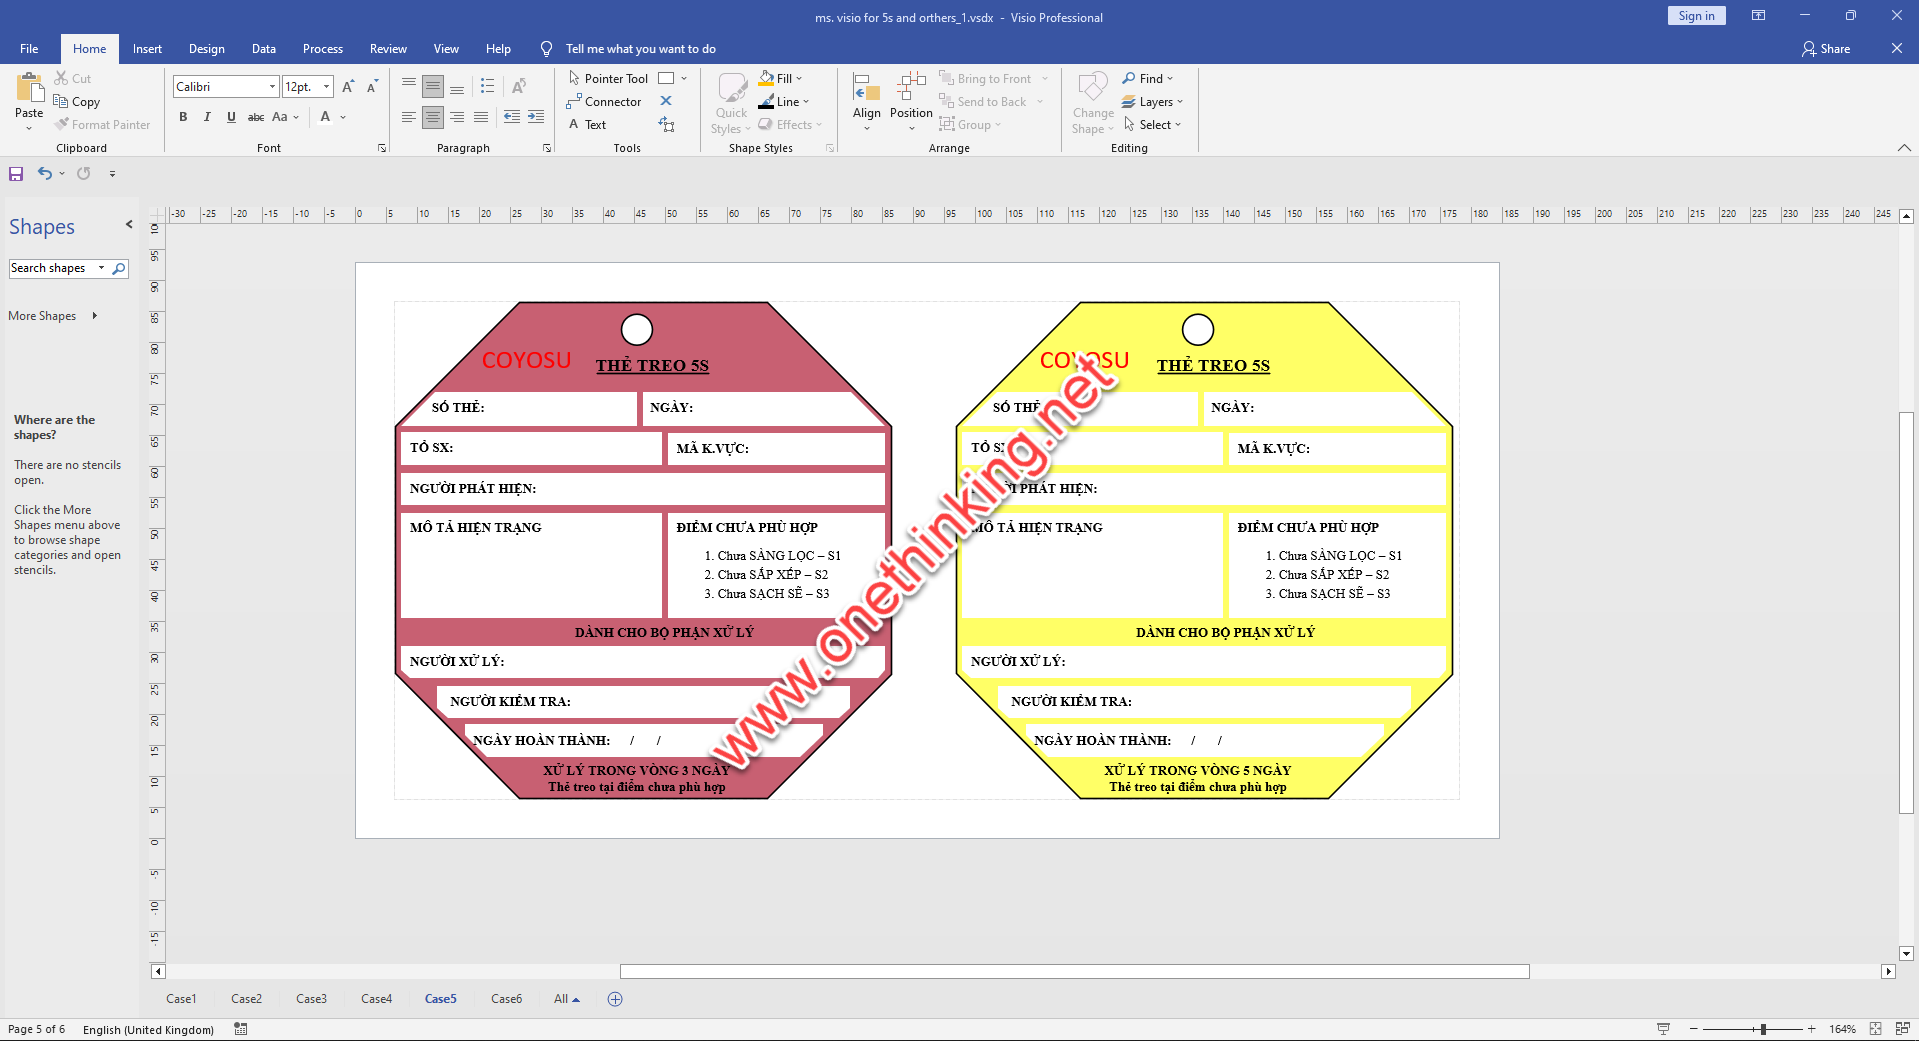
Task: Toggle italic formatting
Action: coord(207,117)
